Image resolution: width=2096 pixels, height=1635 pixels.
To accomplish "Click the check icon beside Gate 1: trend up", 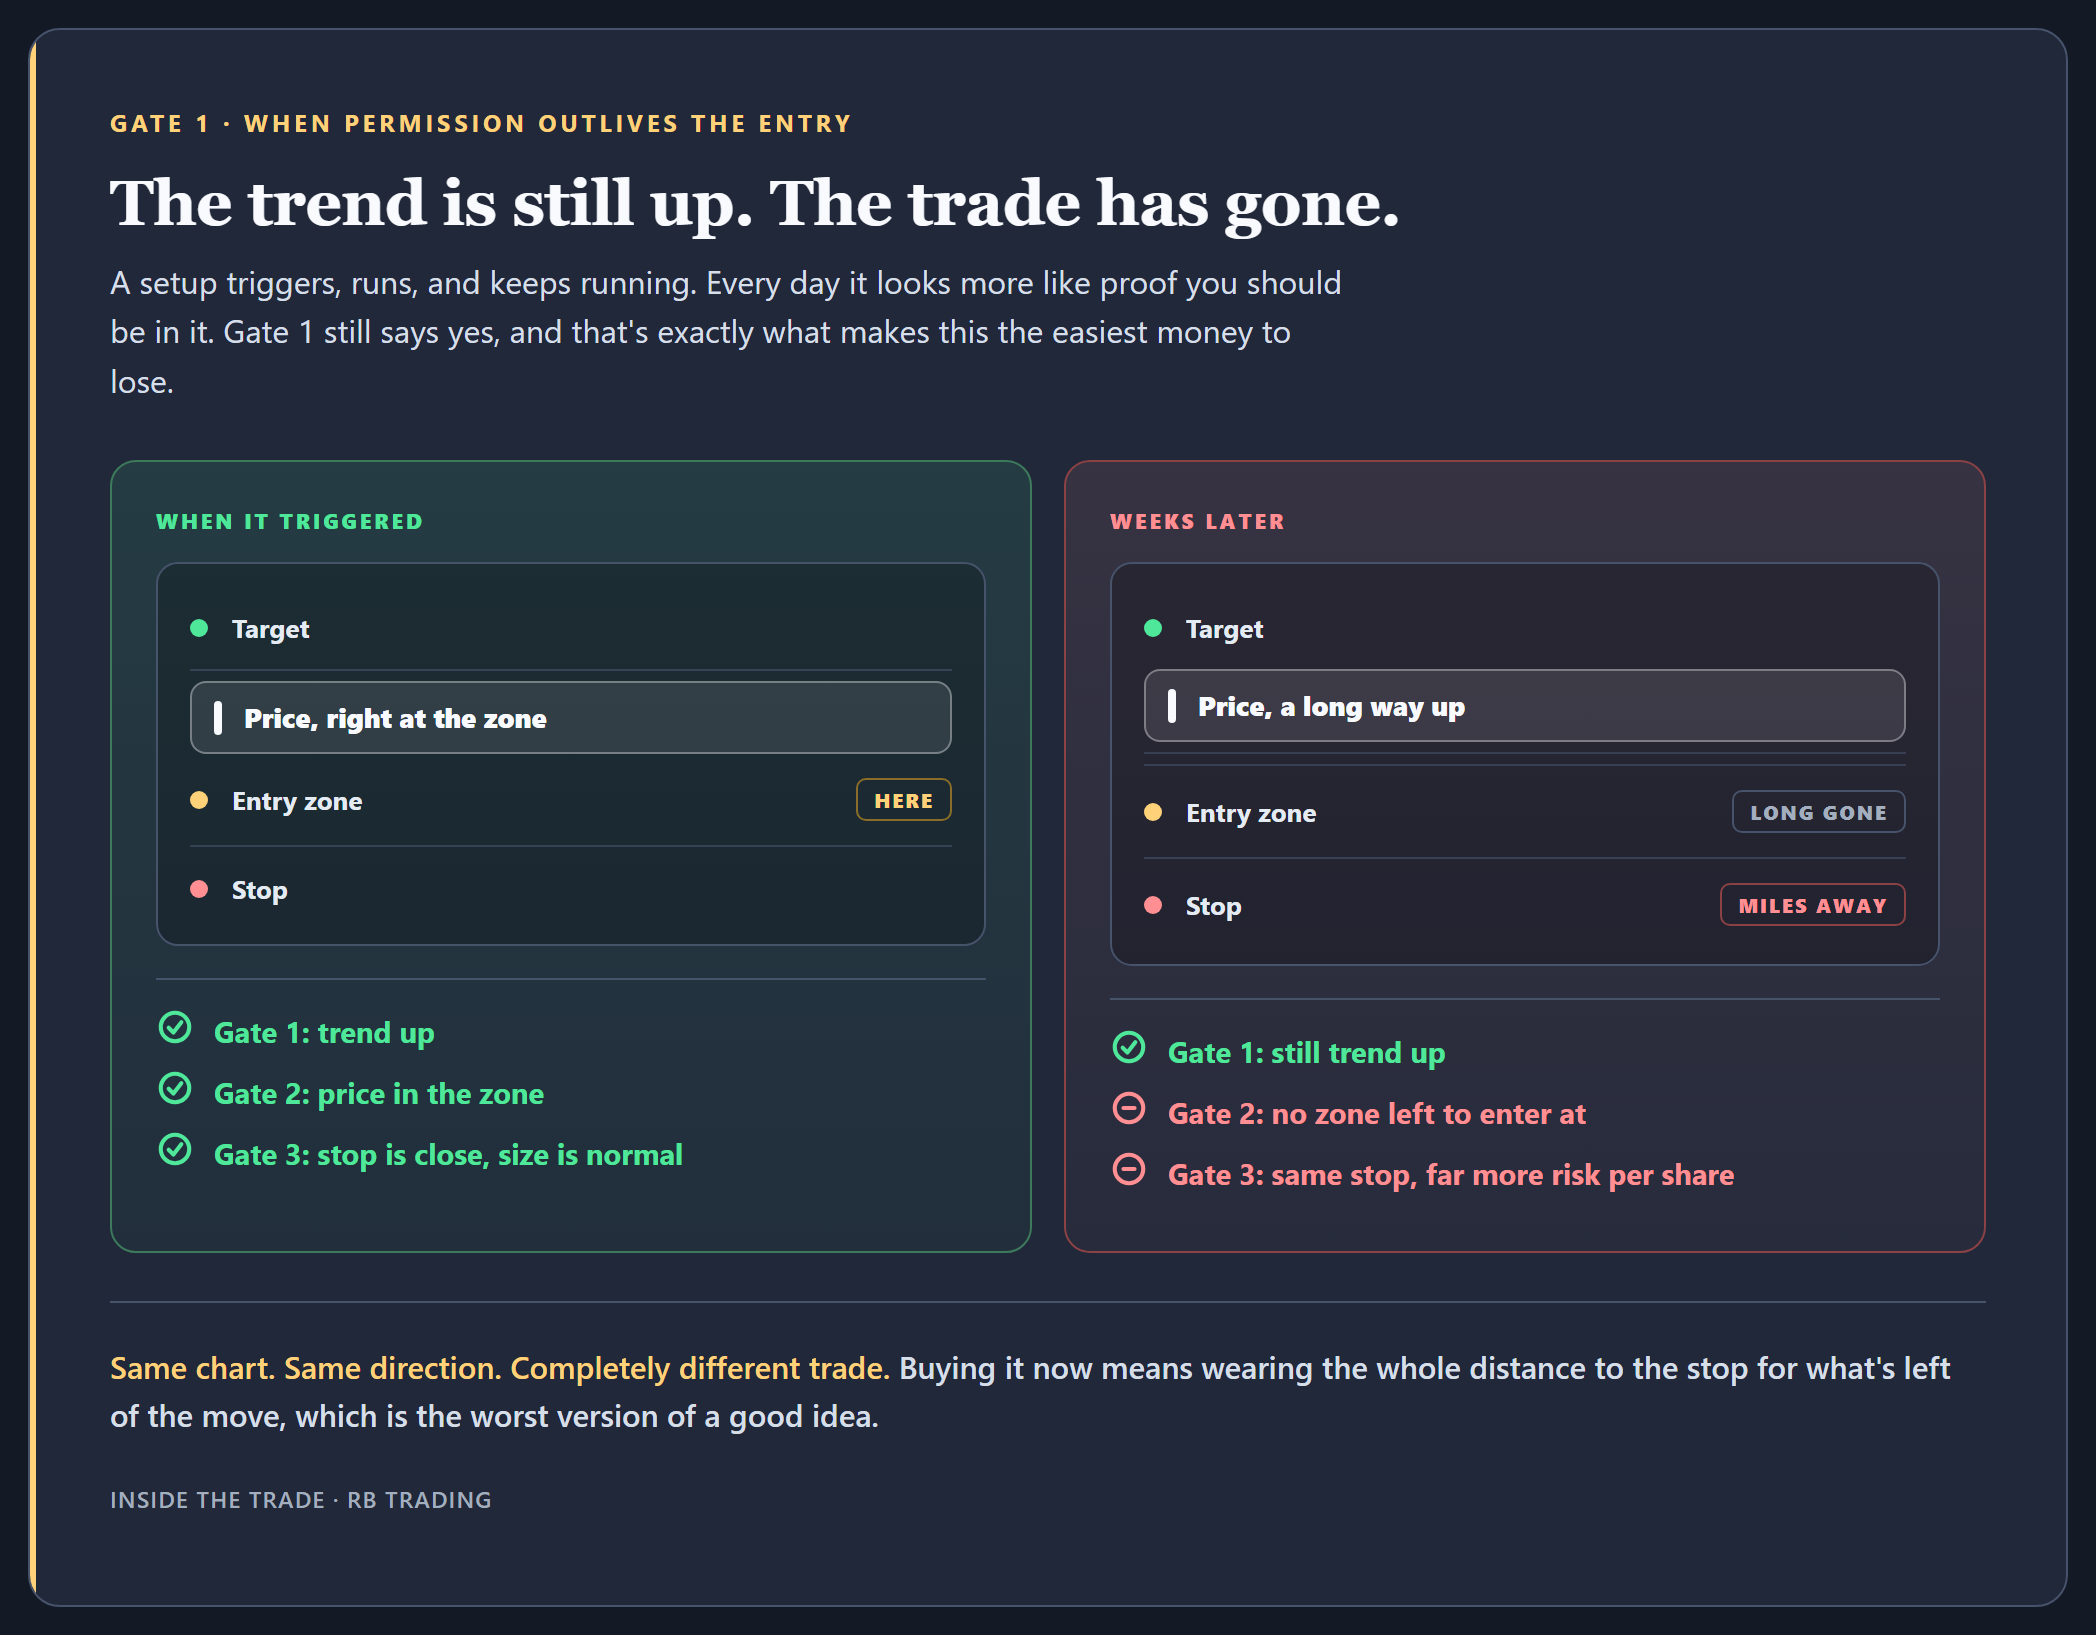I will point(175,1027).
